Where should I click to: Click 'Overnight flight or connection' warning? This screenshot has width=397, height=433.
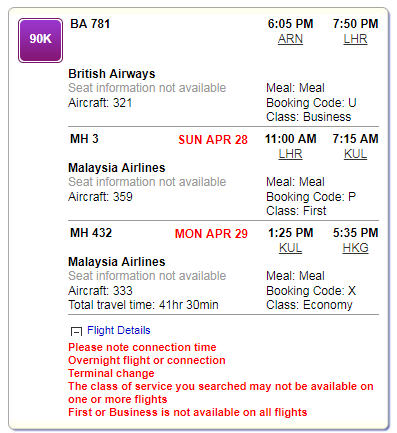point(147,360)
